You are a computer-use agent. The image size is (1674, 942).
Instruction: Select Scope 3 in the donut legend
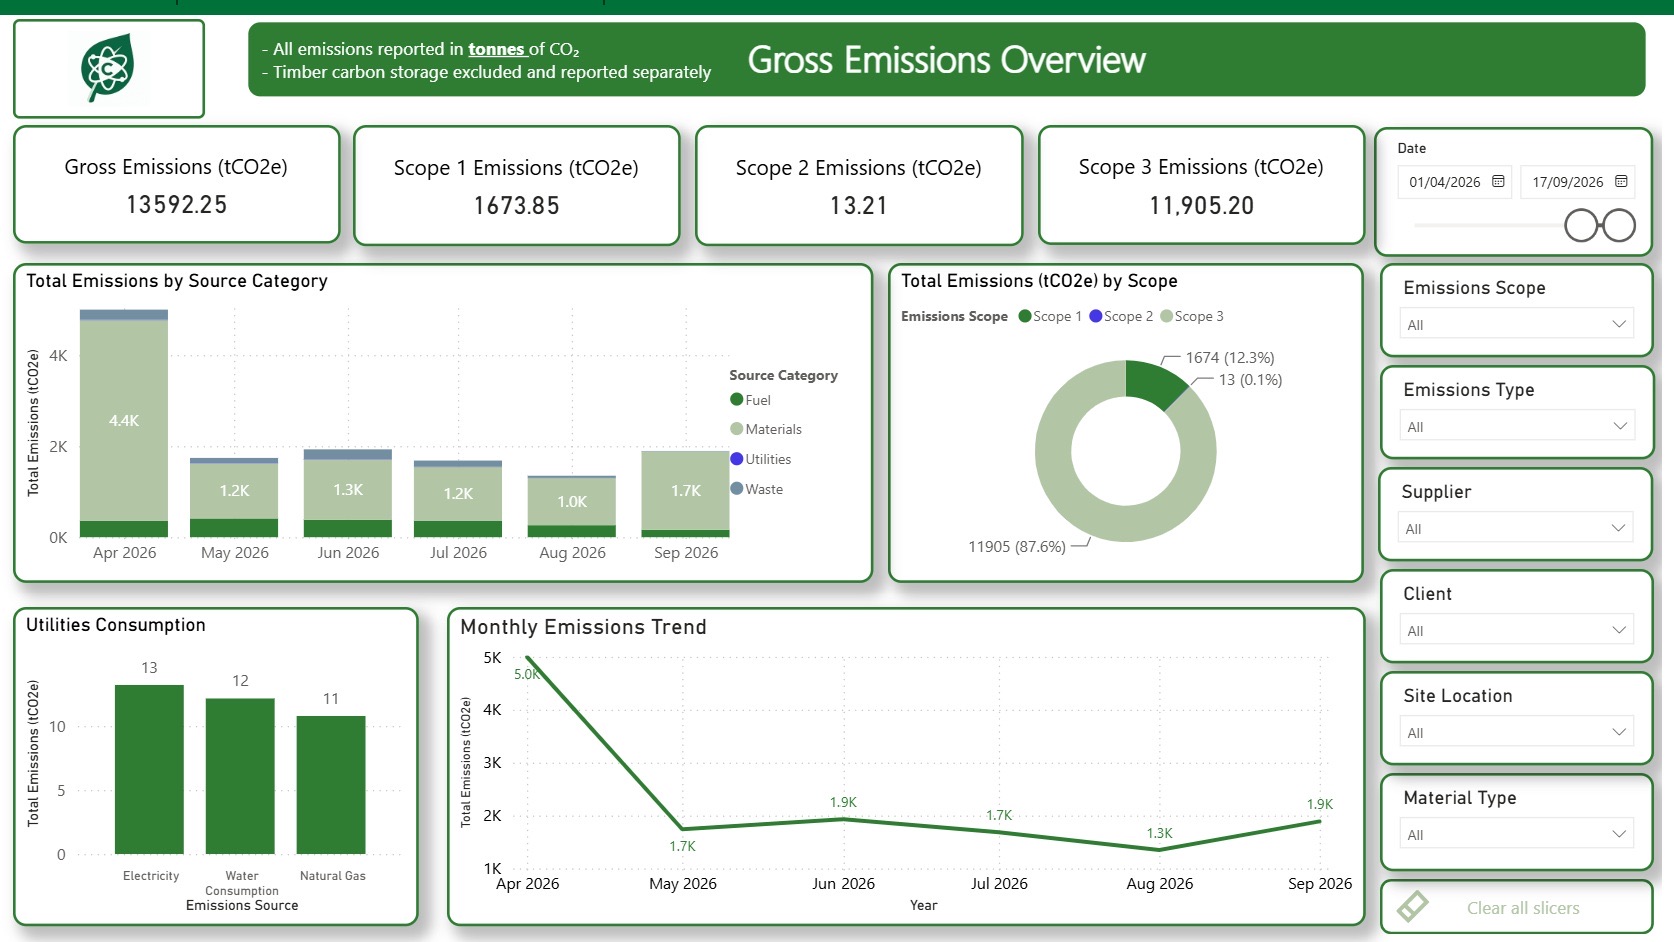pyautogui.click(x=1192, y=316)
